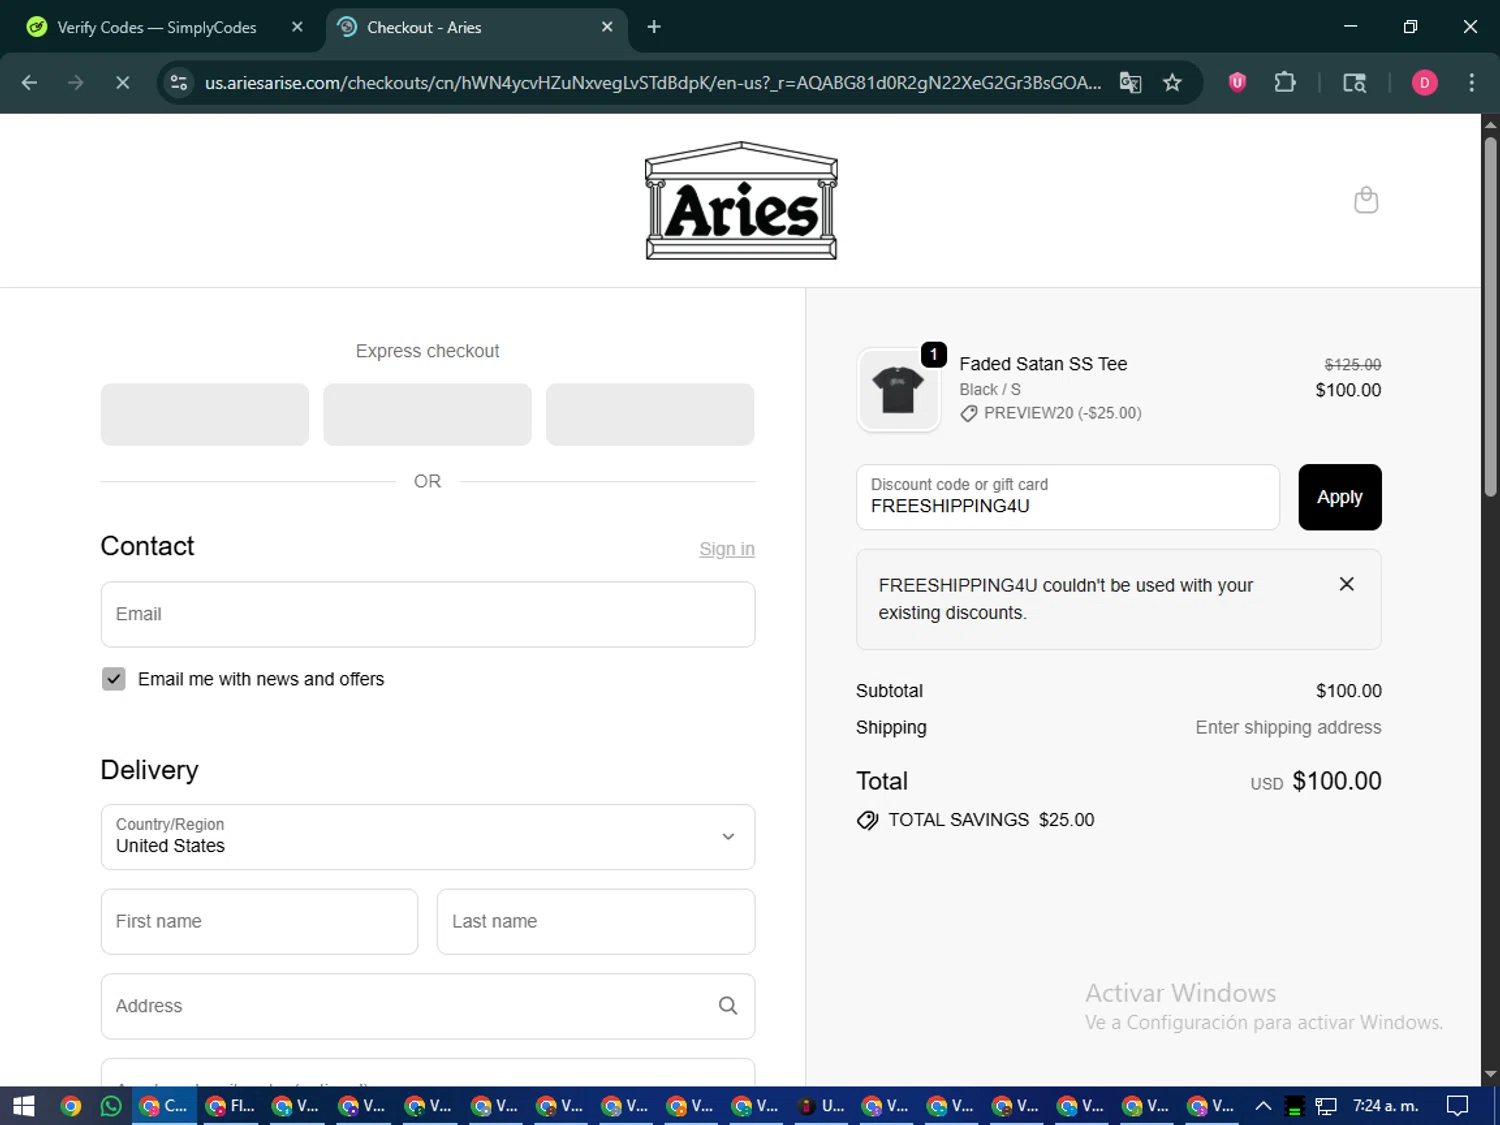Click the Faded Satan SS Tee thumbnail

898,390
